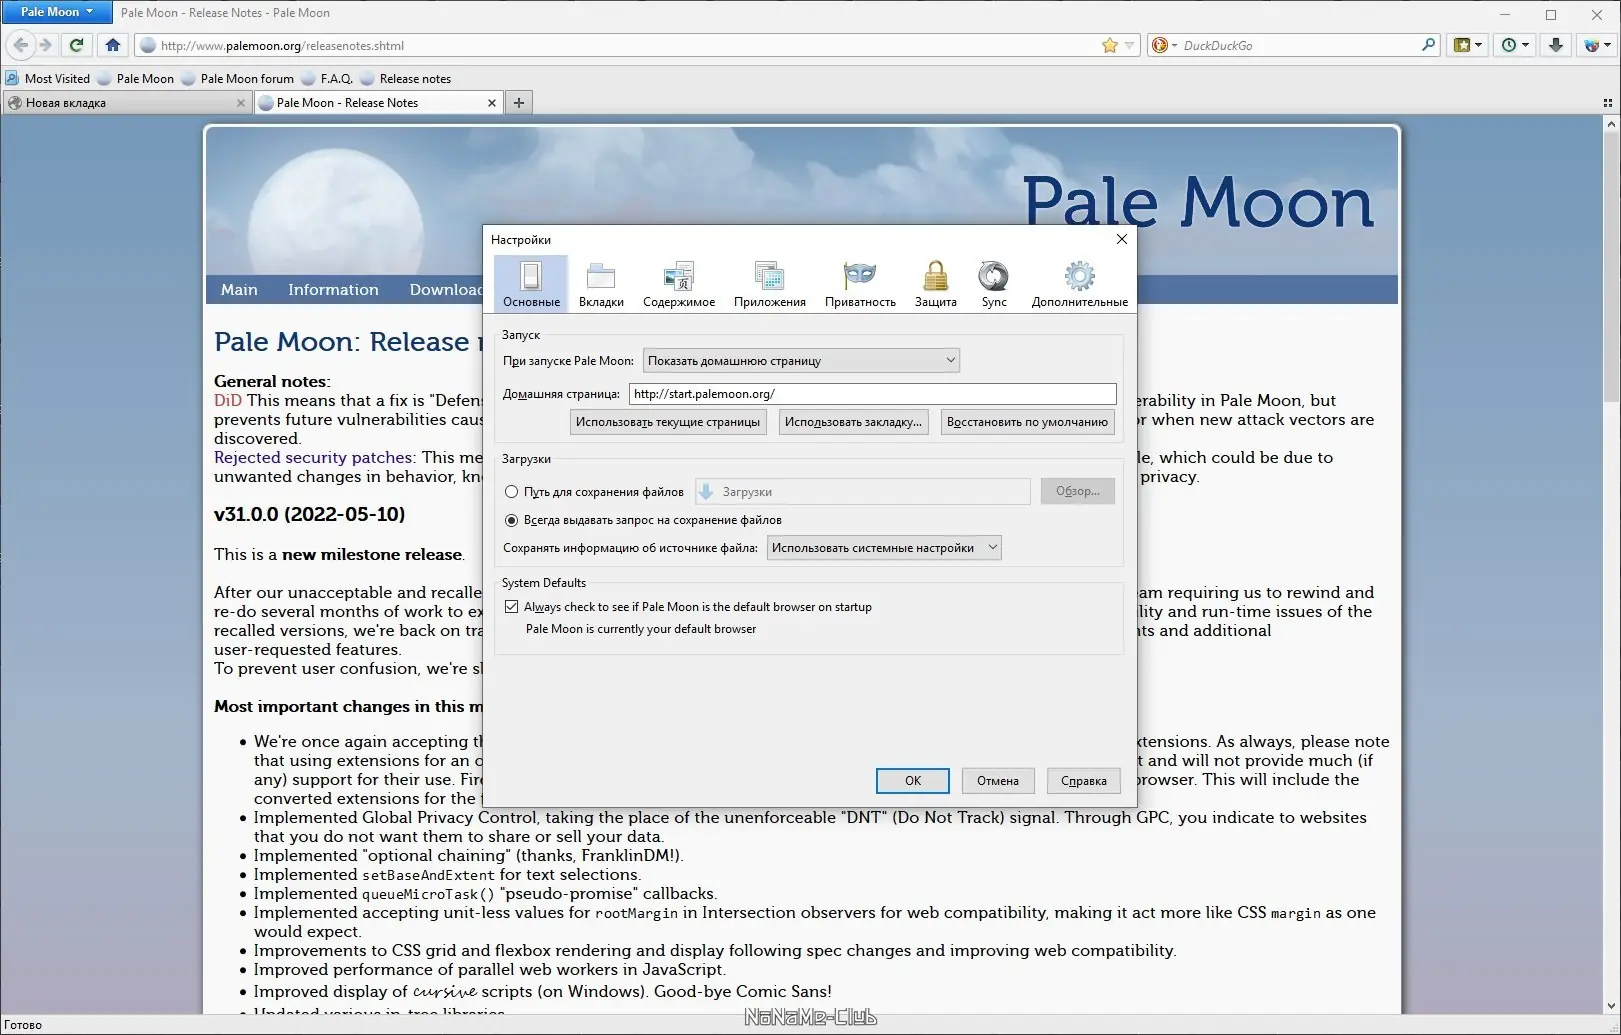The image size is (1621, 1035).
Task: Click into the DuckDuckGo search field
Action: click(1300, 45)
